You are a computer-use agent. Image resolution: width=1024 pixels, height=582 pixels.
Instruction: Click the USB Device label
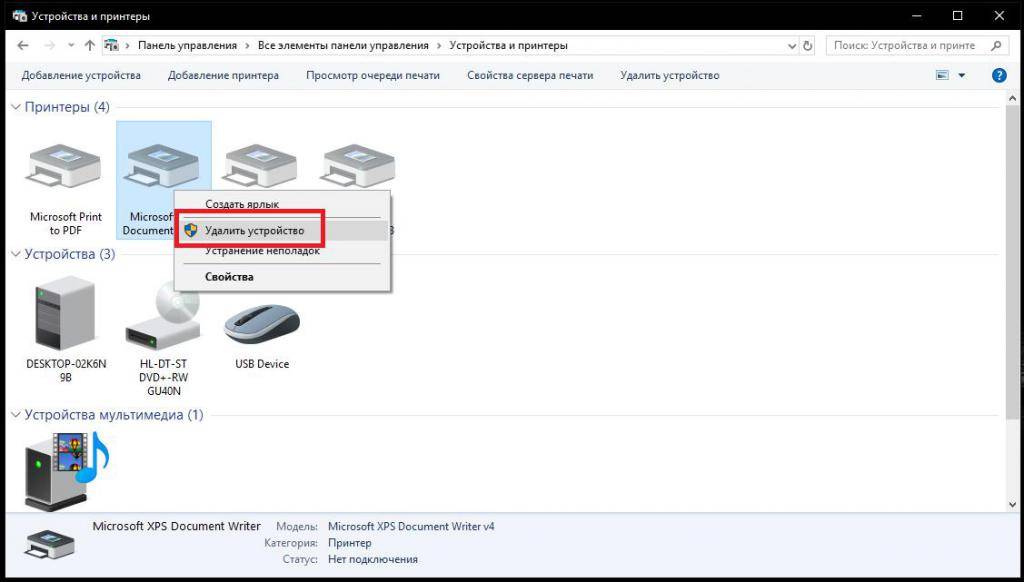point(262,364)
